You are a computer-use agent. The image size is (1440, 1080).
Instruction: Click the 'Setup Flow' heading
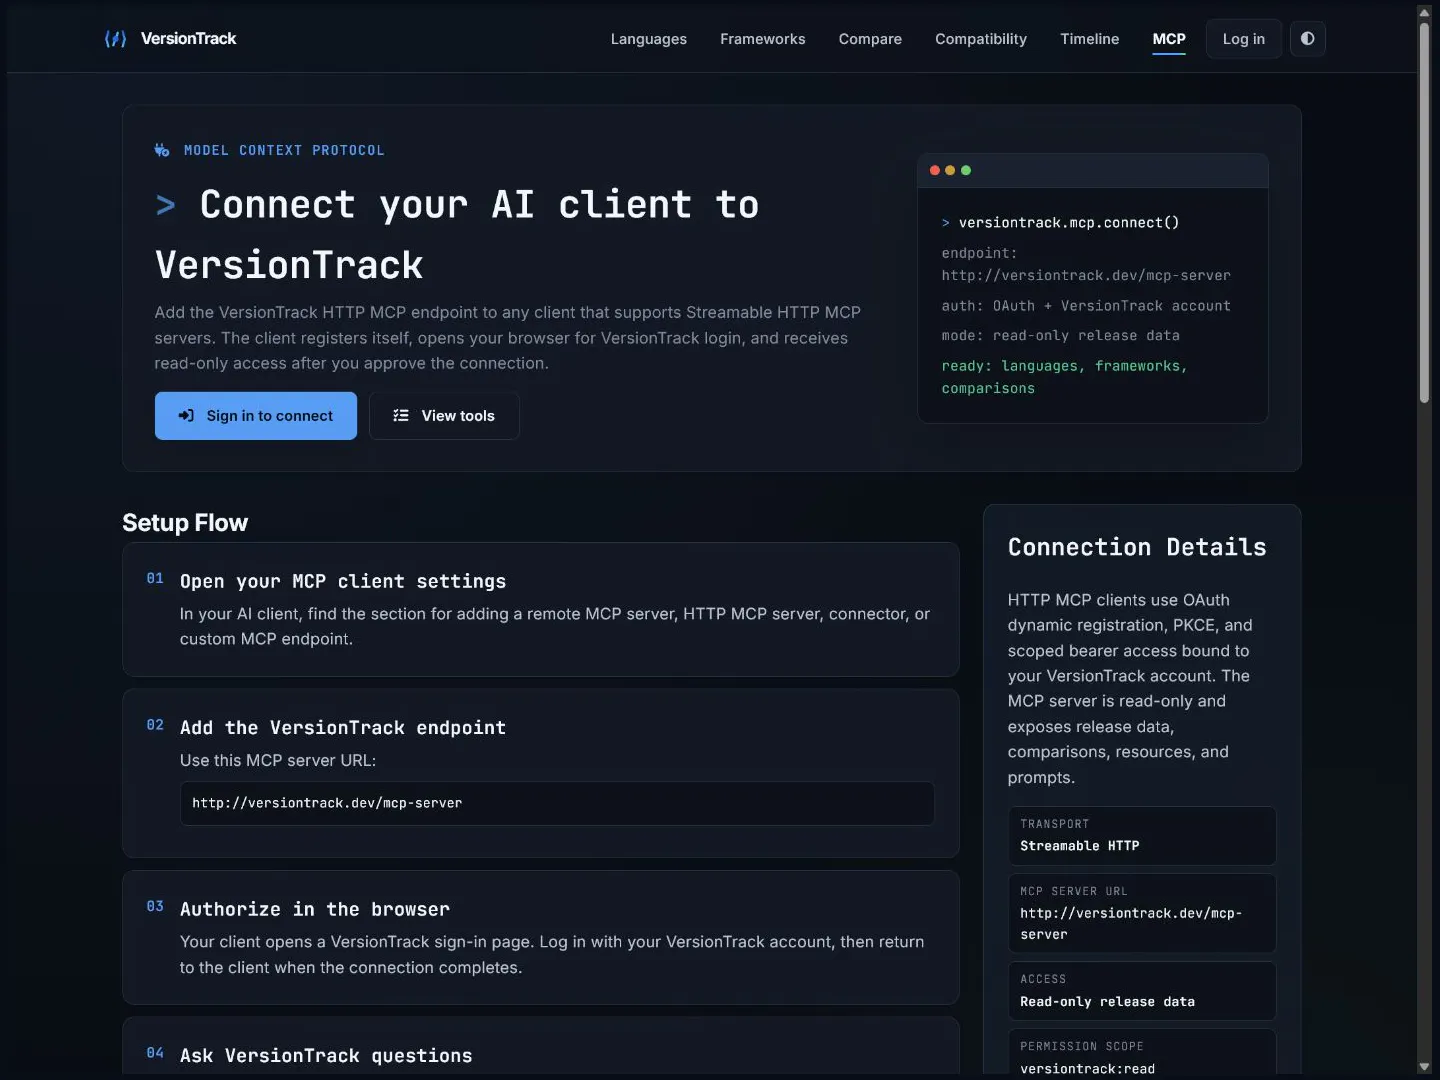[185, 523]
